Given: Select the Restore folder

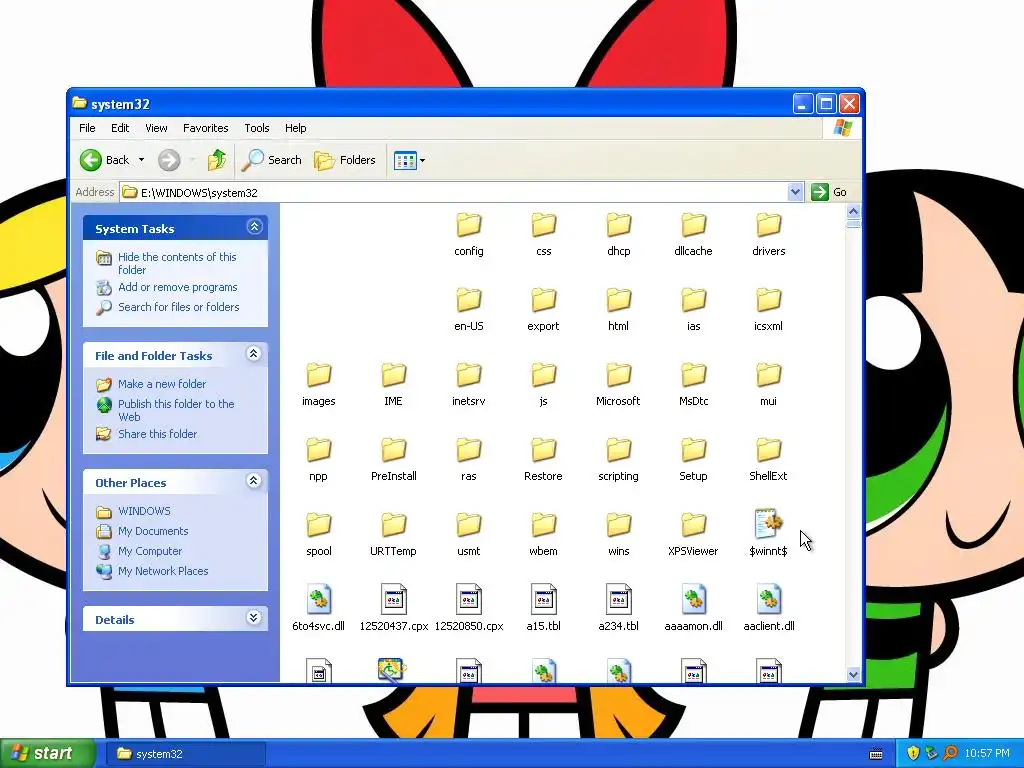Looking at the screenshot, I should (x=543, y=460).
